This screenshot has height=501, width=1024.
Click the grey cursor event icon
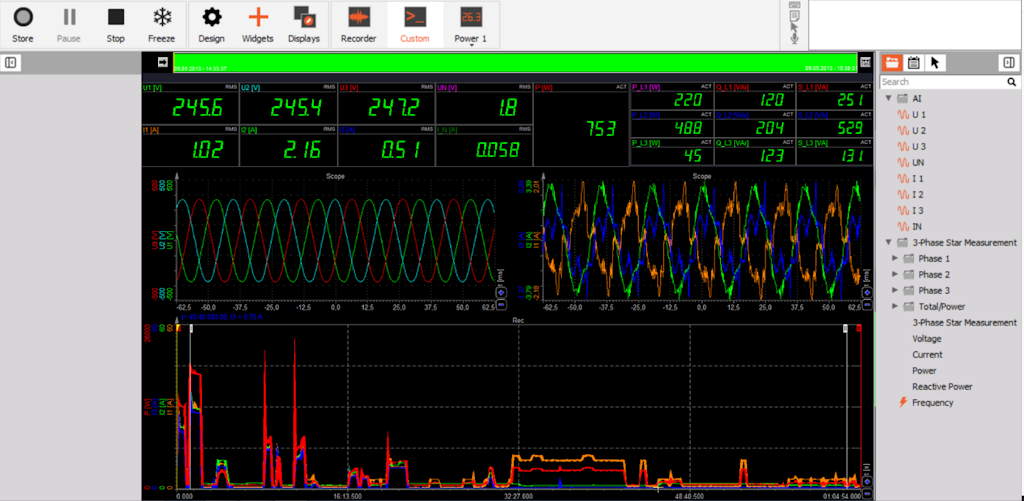click(794, 27)
